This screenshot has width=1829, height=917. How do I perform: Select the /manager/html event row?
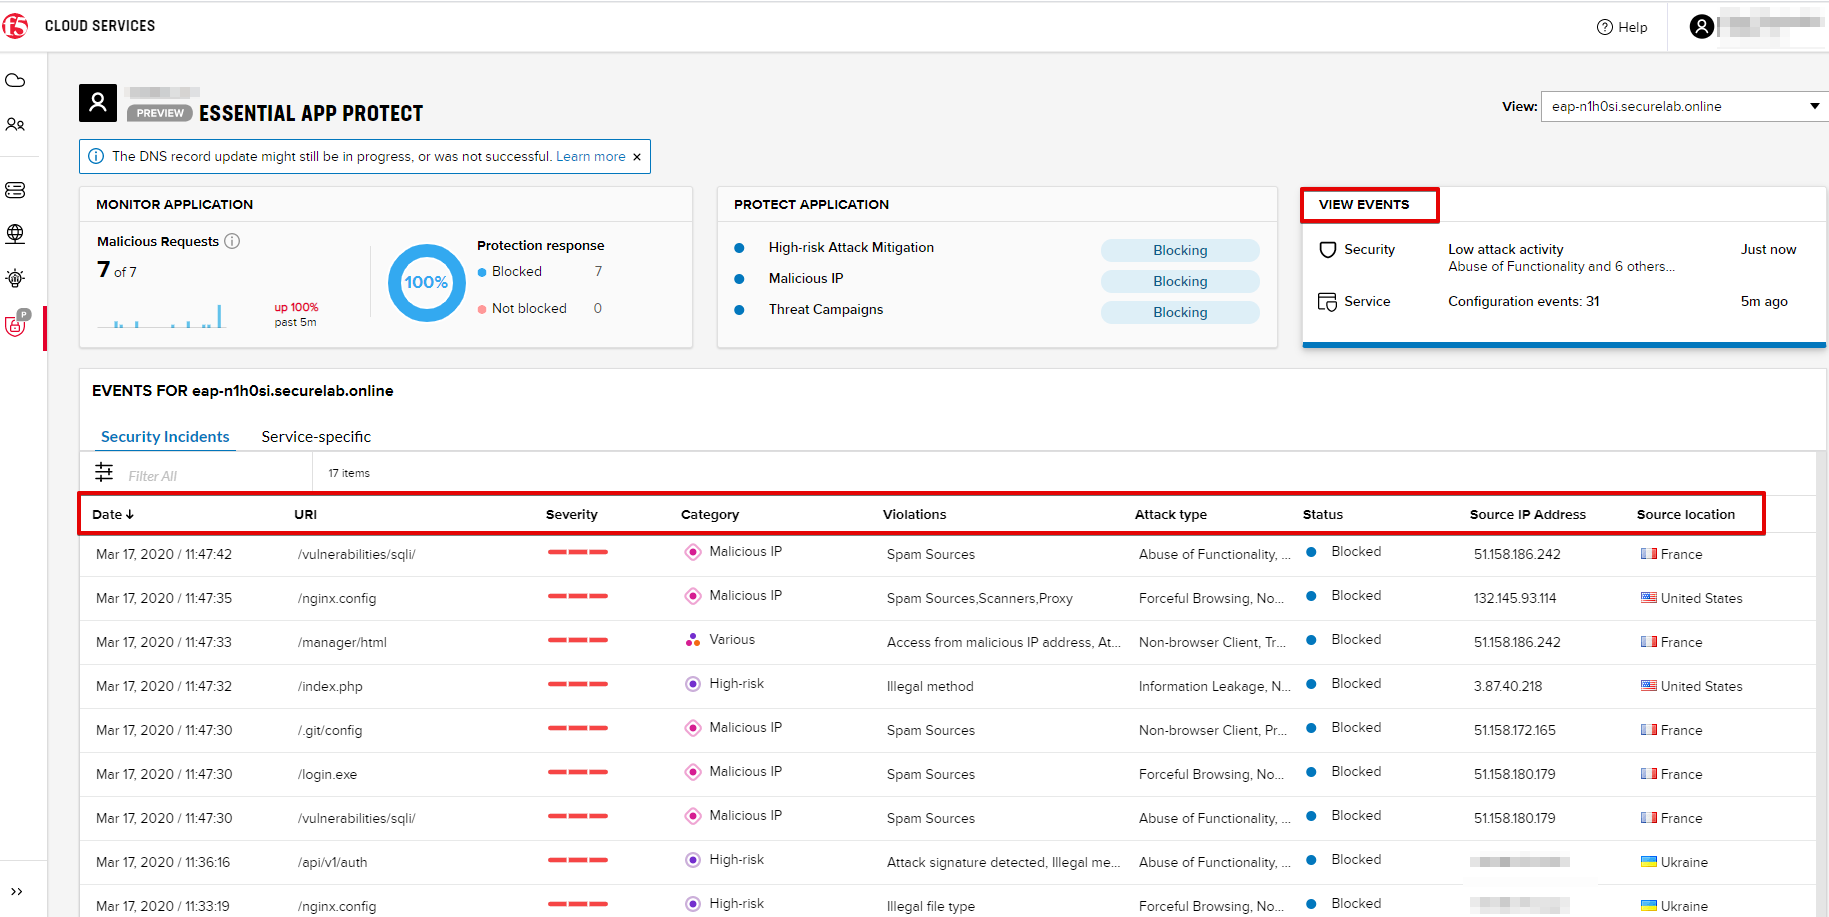[948, 642]
